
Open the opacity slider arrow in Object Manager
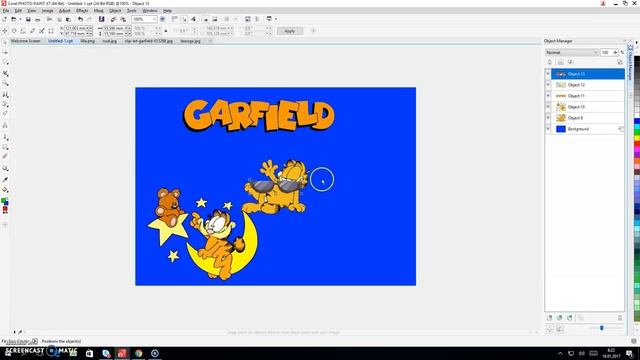pos(615,52)
